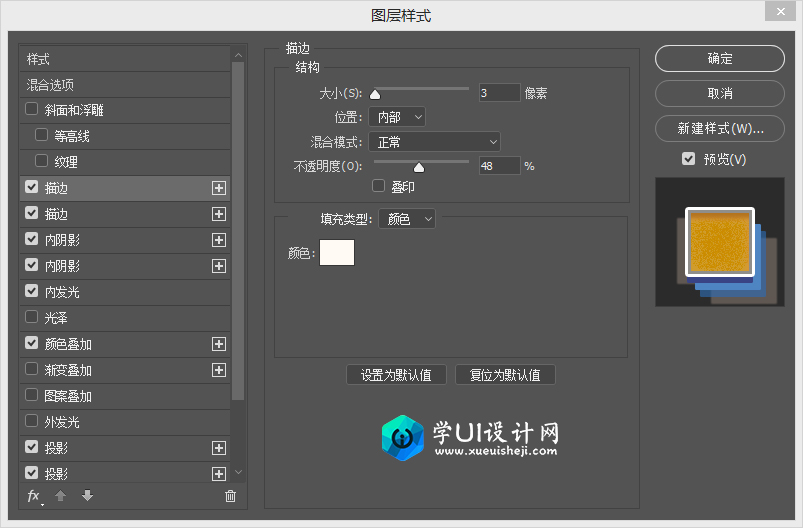The width and height of the screenshot is (803, 528).
Task: Click the plus icon on the upper 投影 row
Action: 219,448
